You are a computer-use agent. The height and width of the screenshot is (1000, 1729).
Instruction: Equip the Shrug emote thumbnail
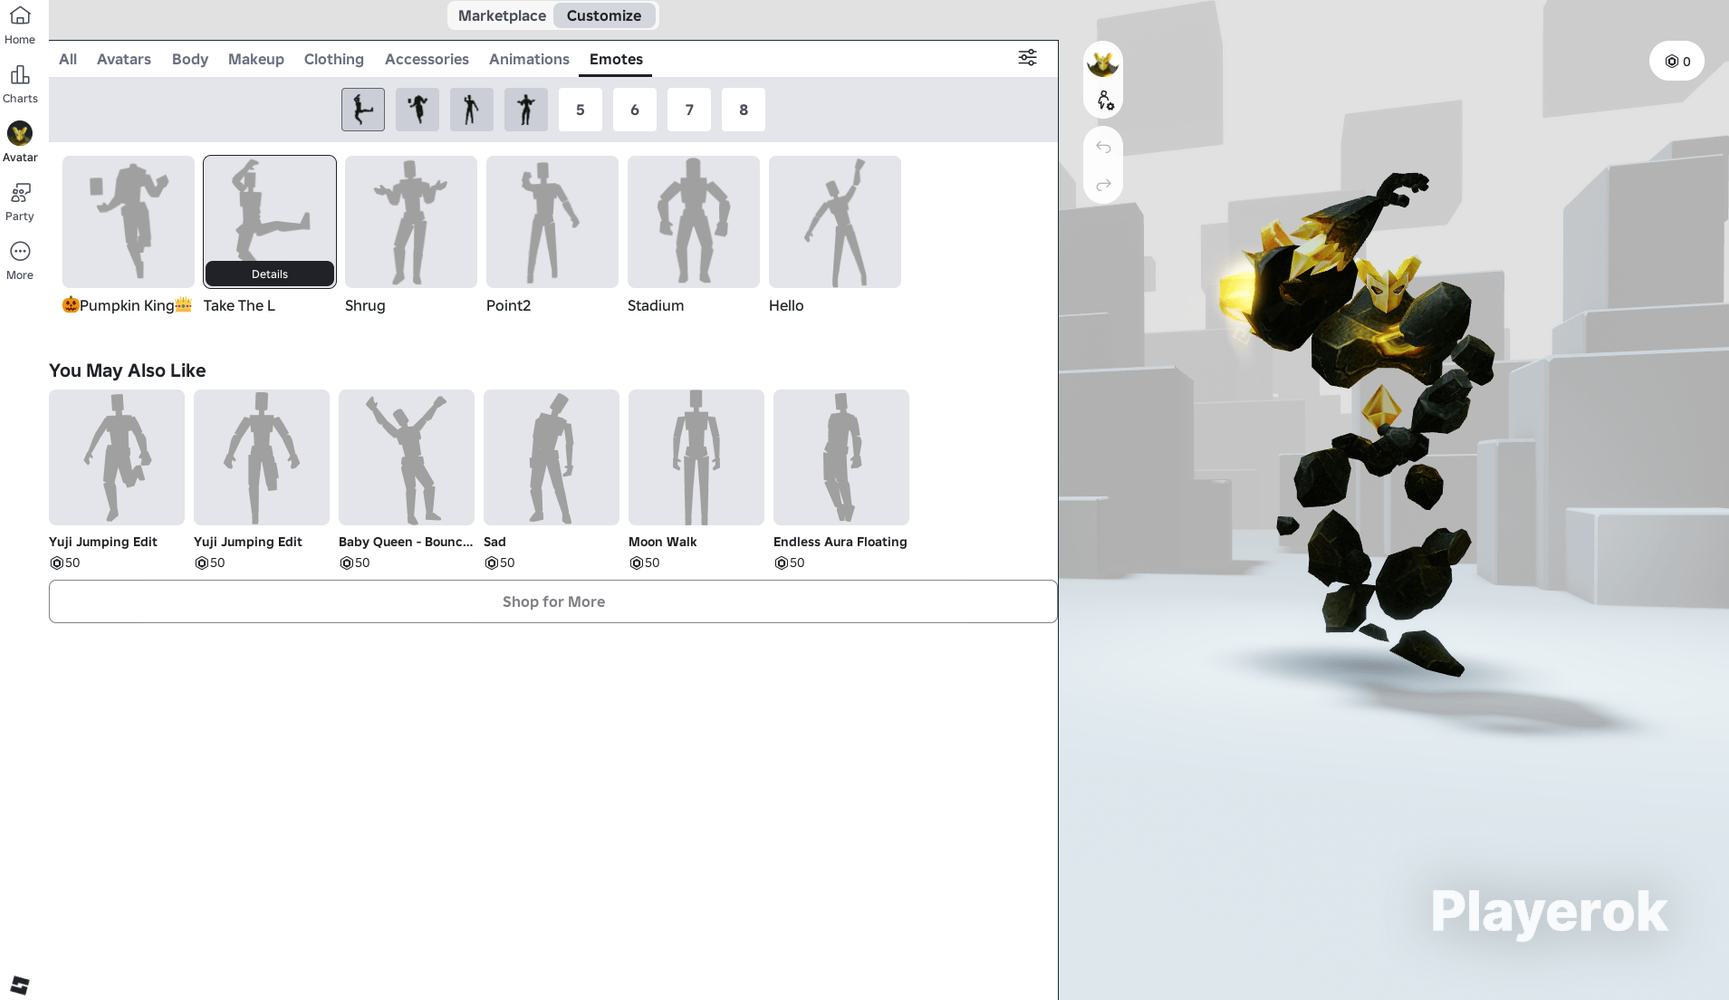[411, 222]
